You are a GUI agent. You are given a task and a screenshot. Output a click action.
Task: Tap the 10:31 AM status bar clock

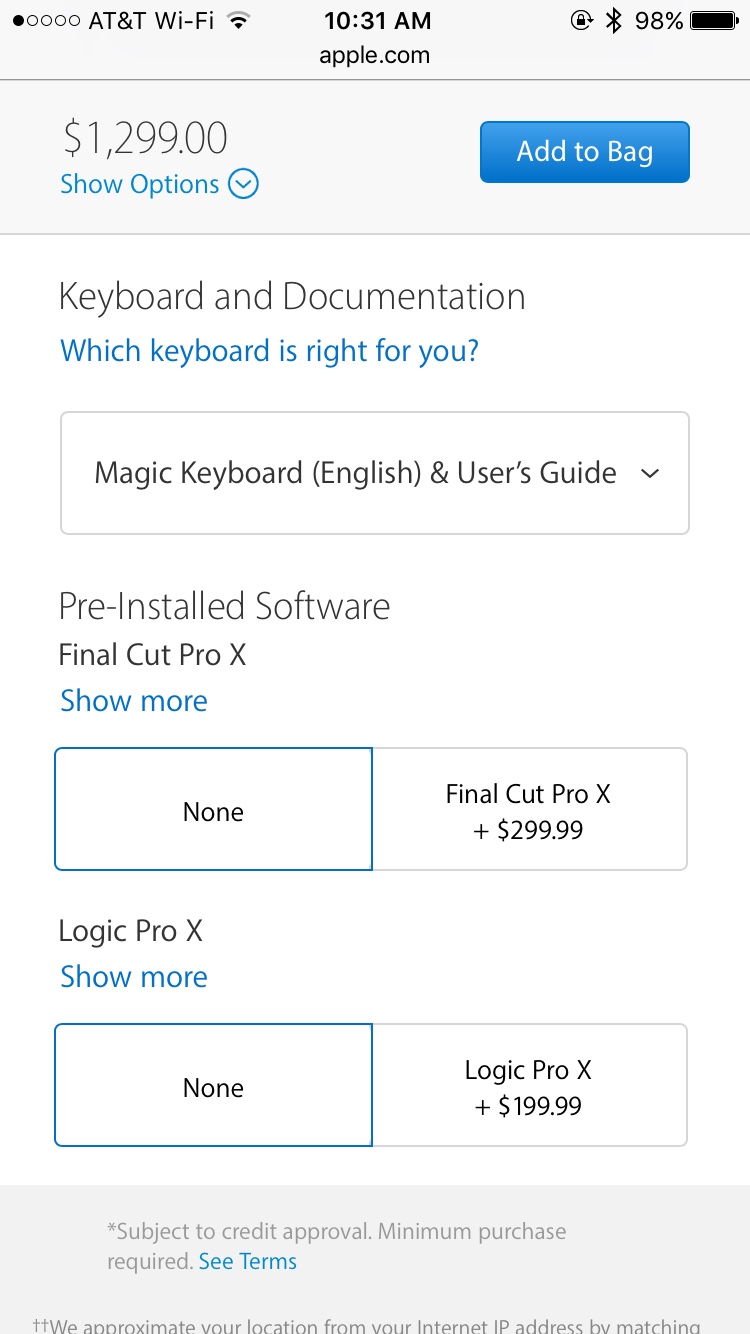[377, 20]
